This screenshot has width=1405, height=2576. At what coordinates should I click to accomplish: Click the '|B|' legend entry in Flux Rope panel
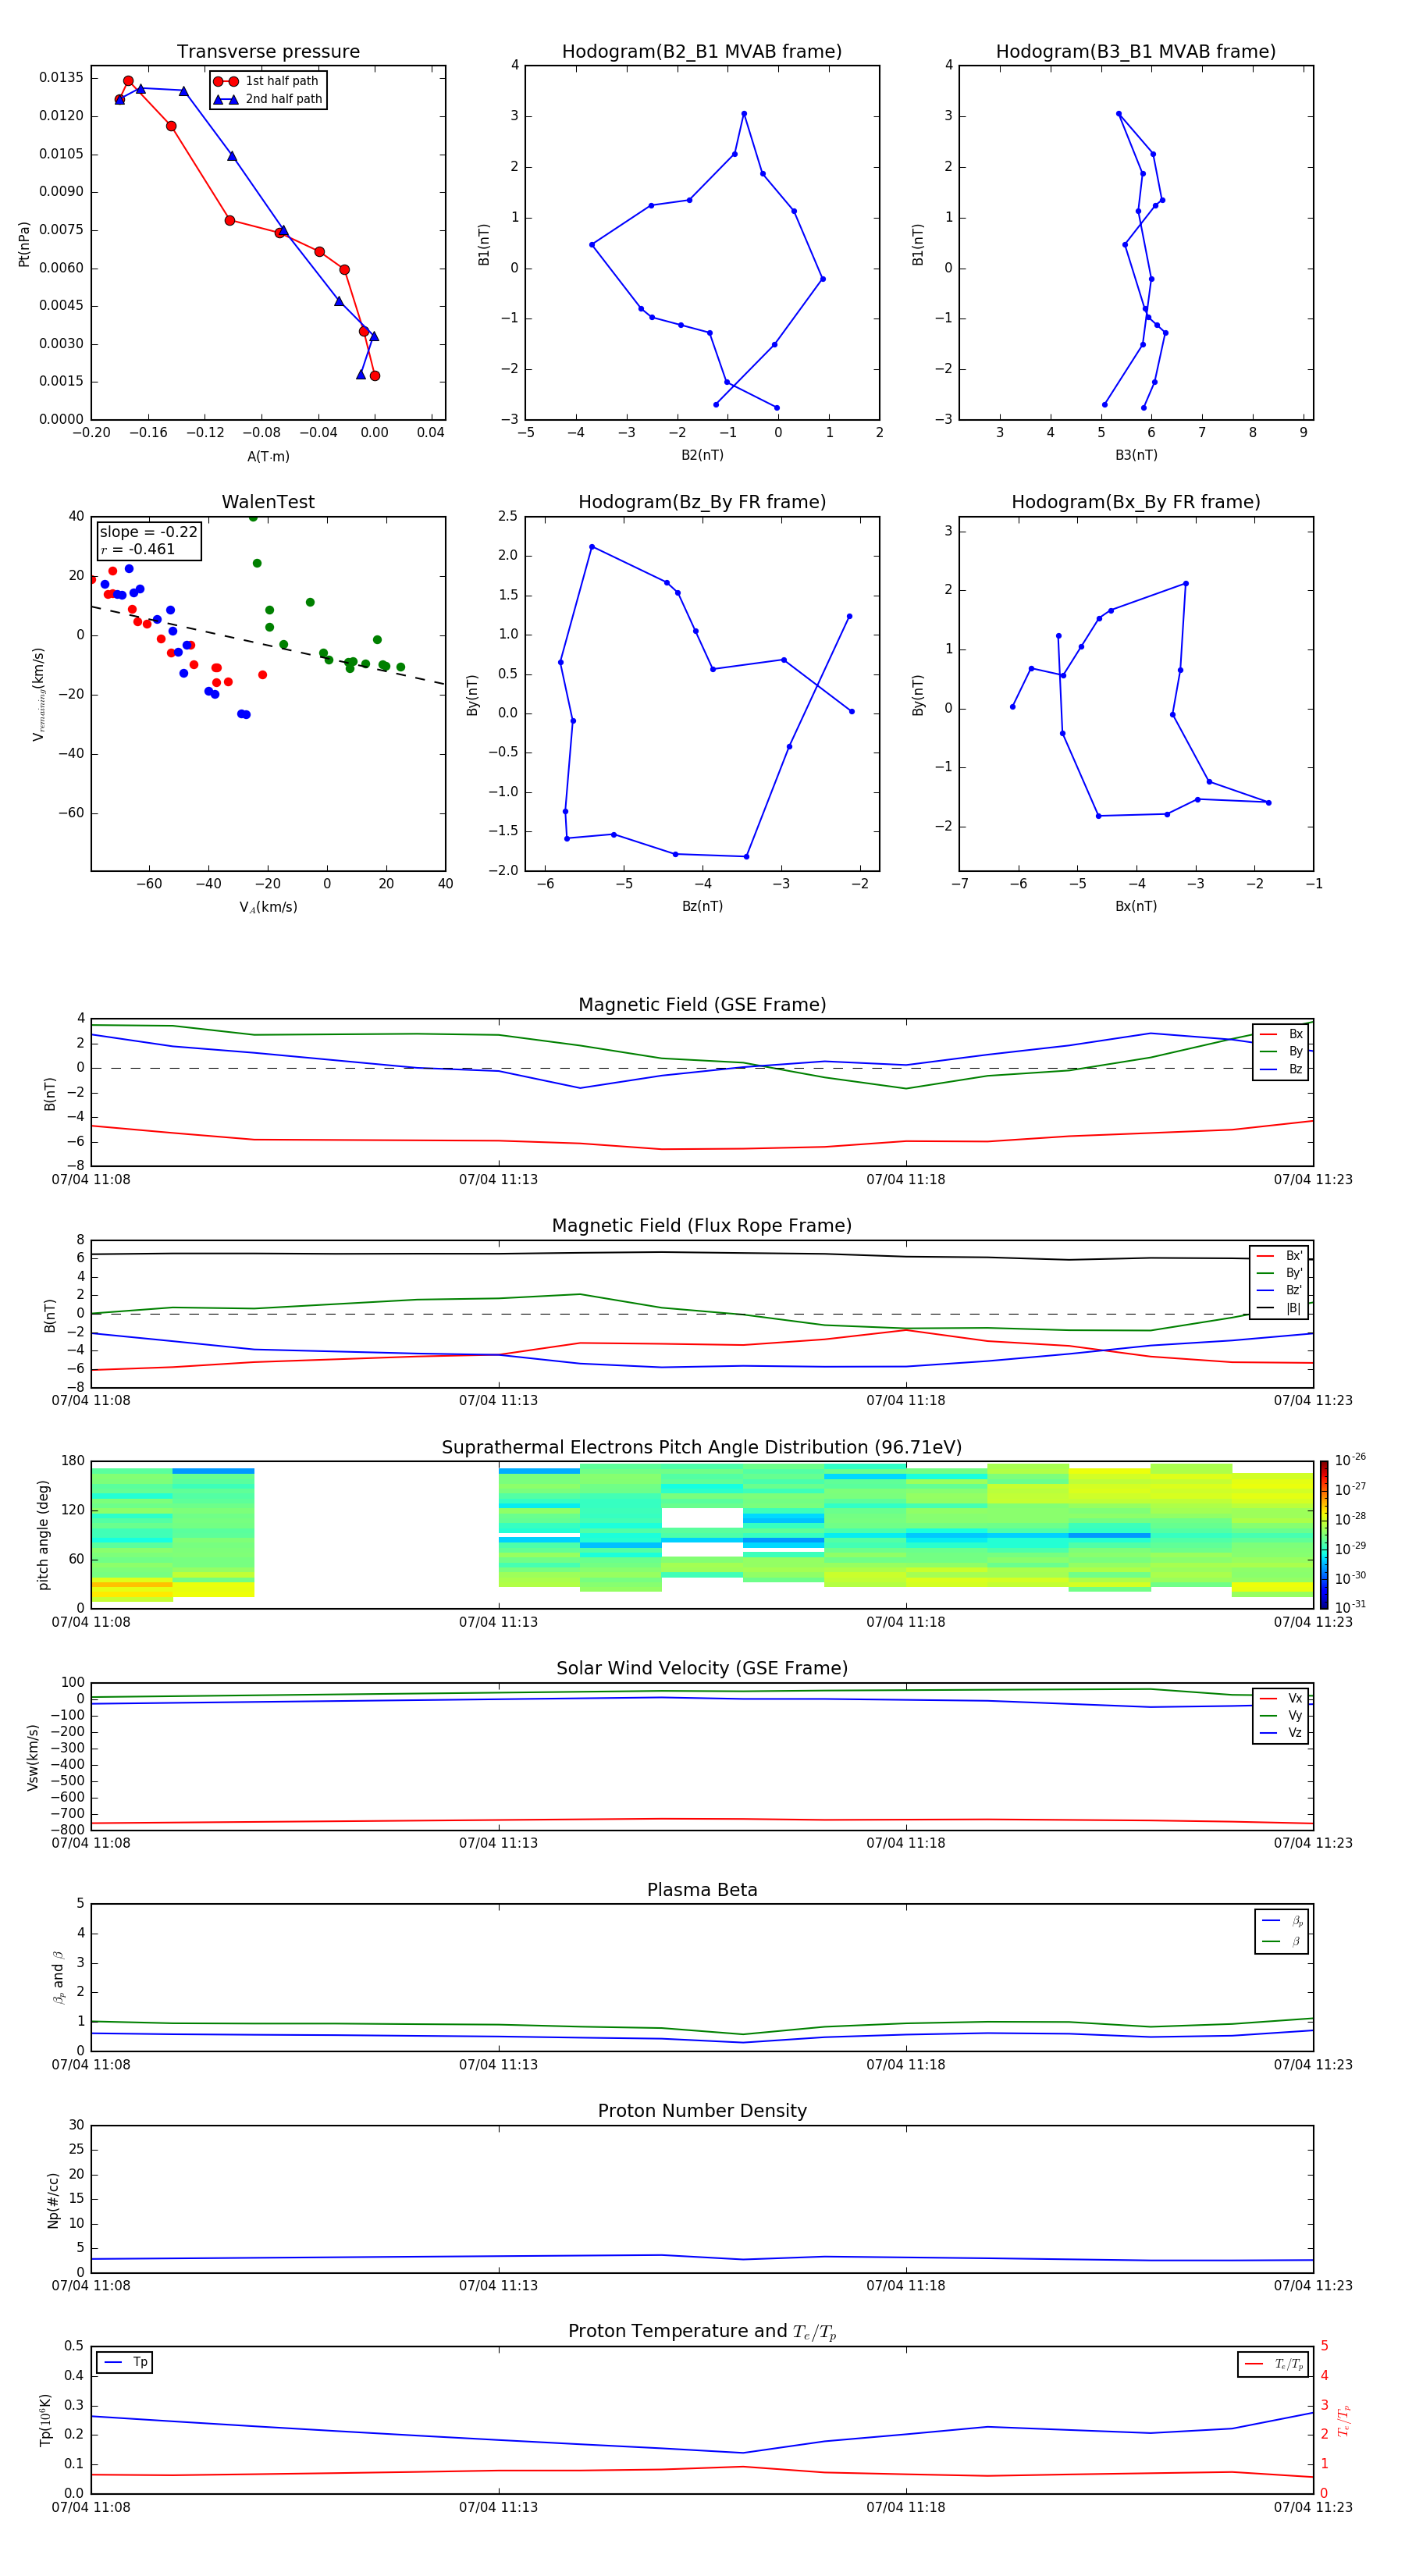(x=1279, y=1308)
